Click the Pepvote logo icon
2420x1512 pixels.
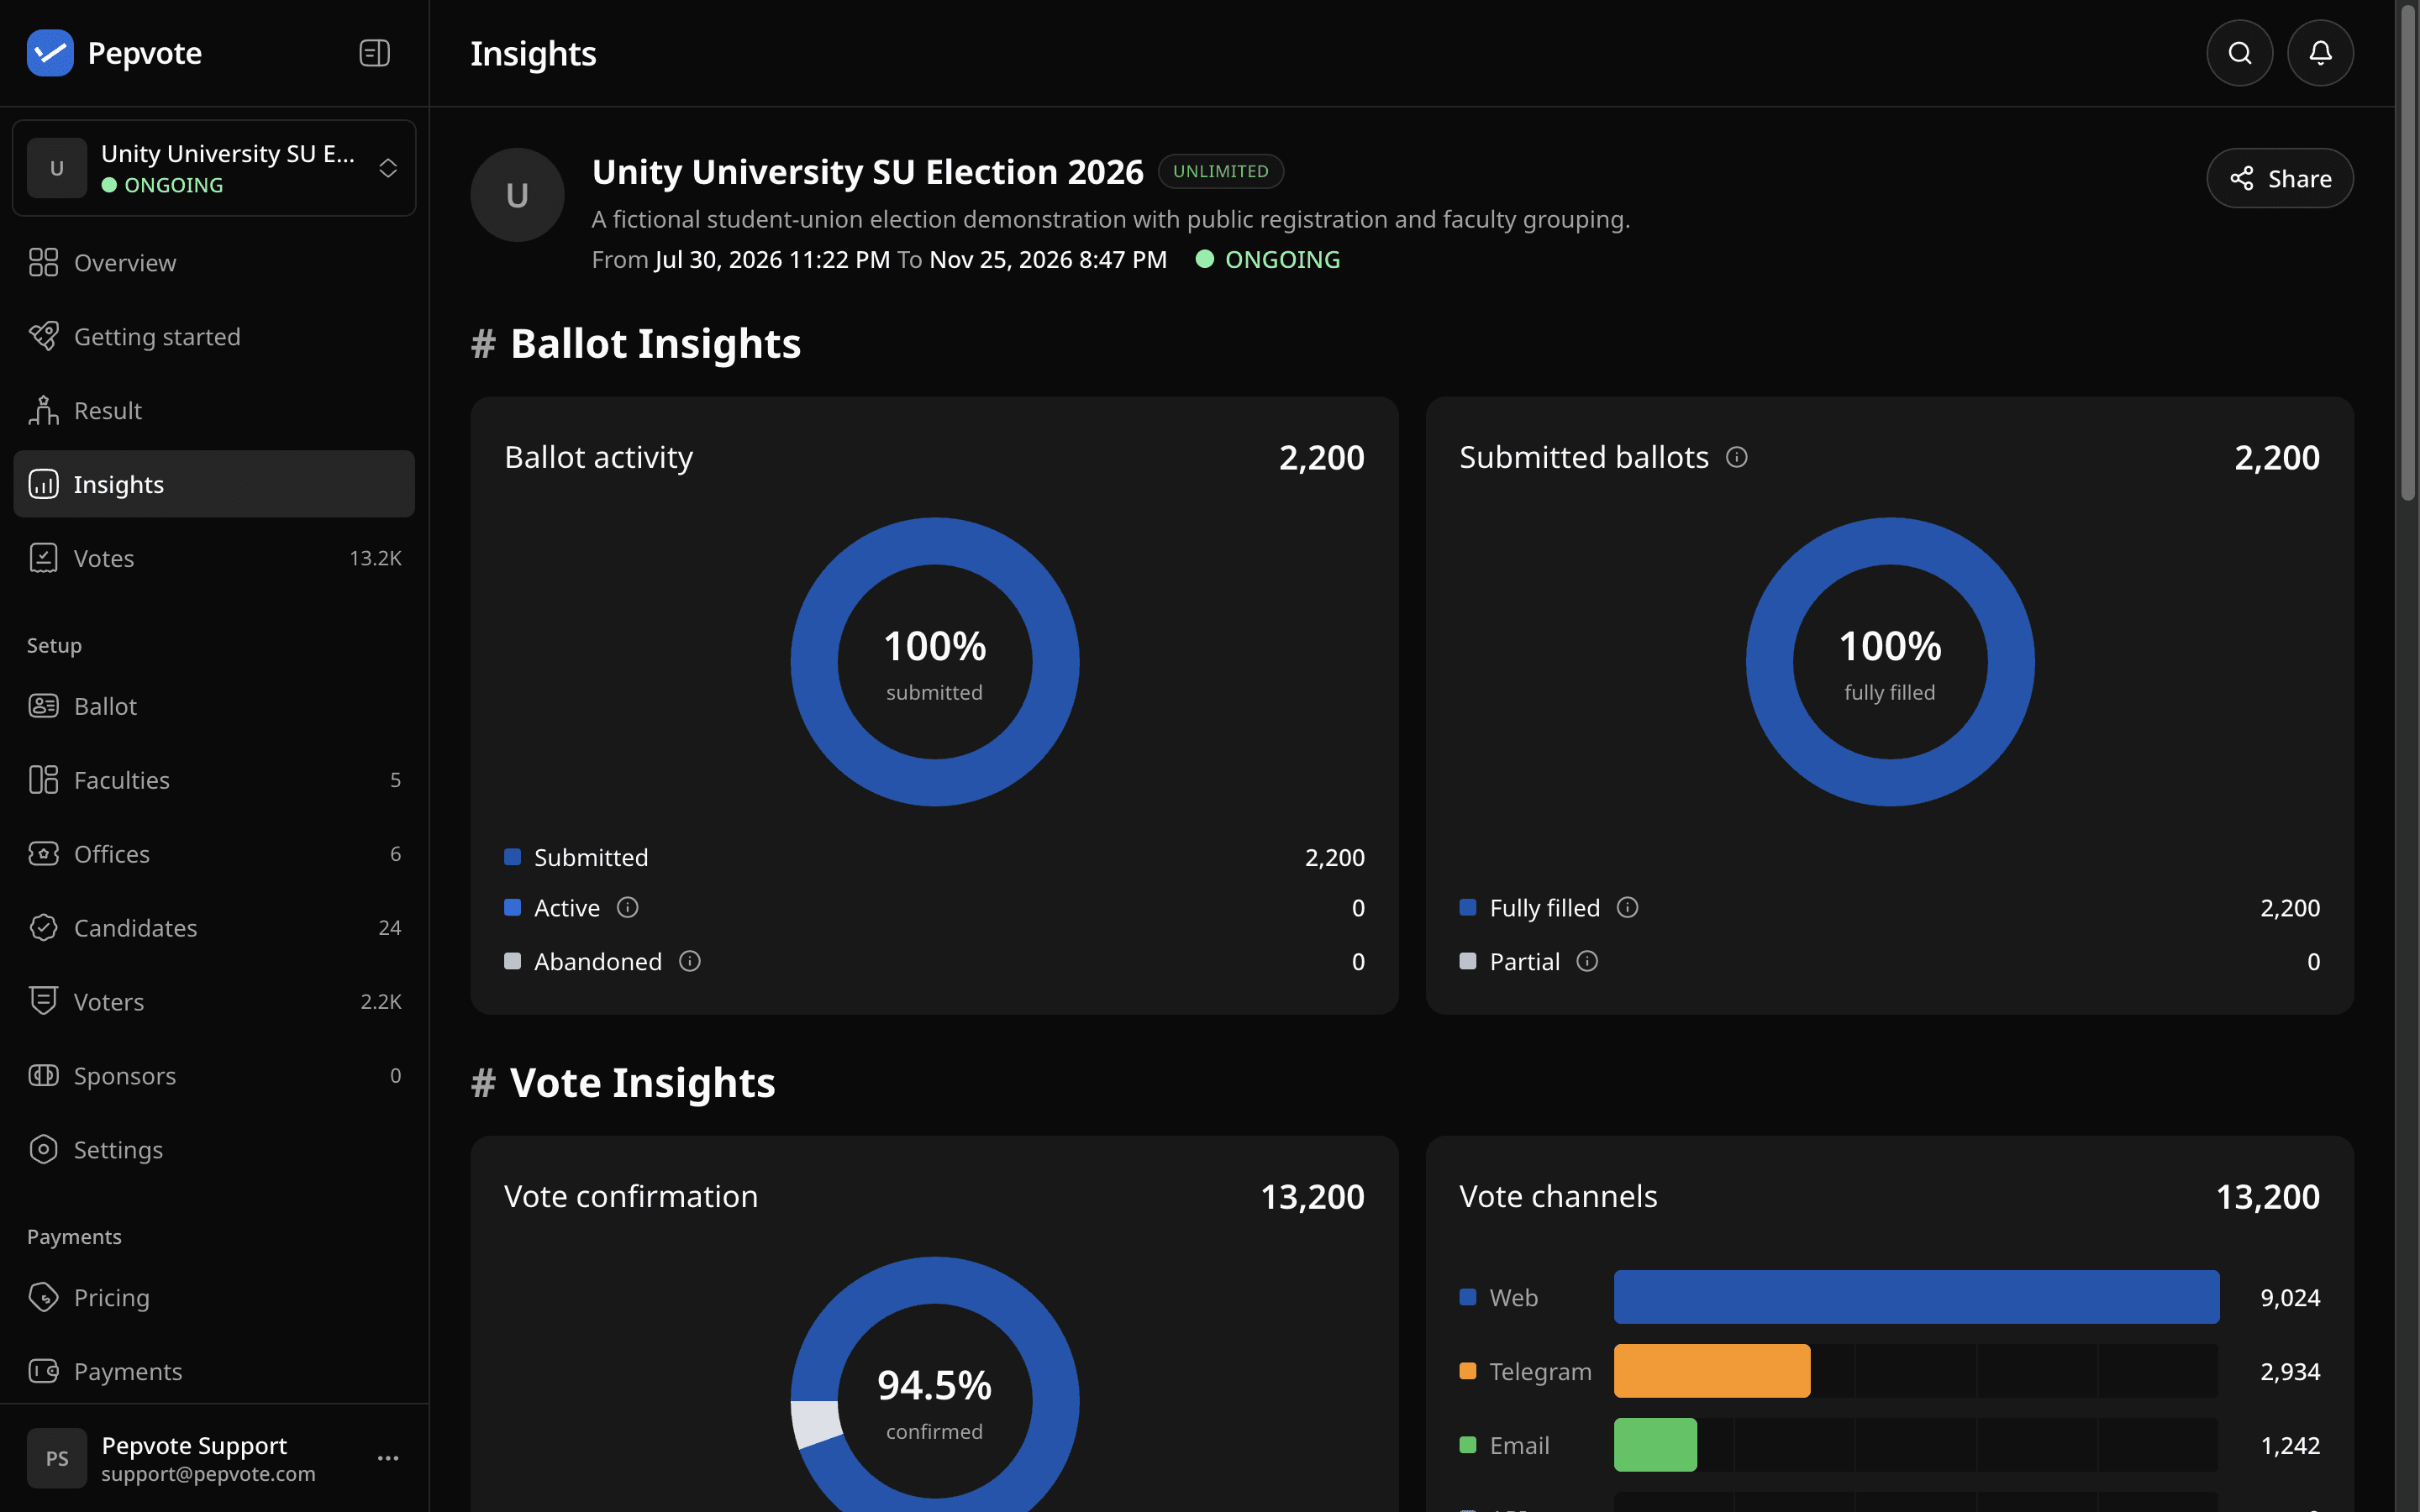click(x=50, y=53)
